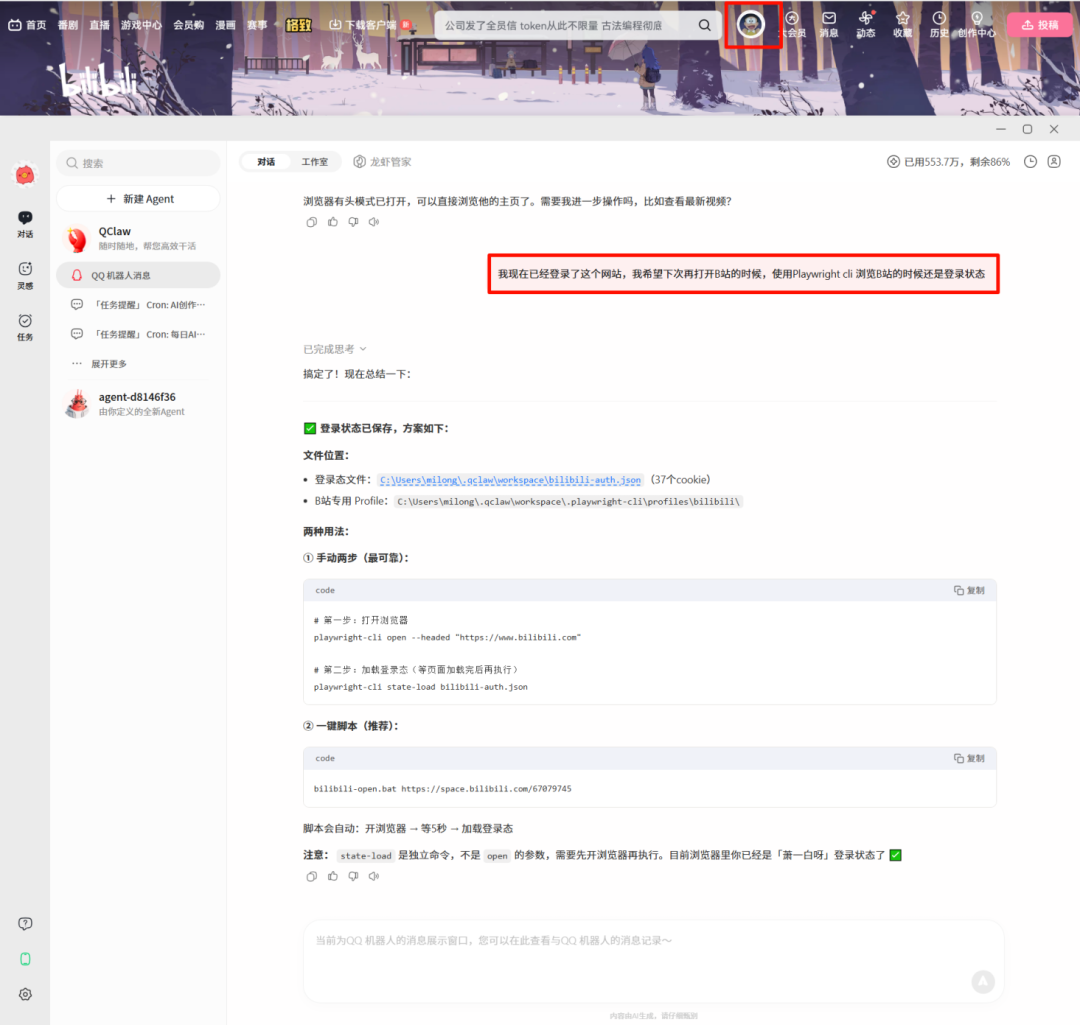Open Bilibili 首页 from the header
The width and height of the screenshot is (1080, 1025).
click(x=28, y=25)
